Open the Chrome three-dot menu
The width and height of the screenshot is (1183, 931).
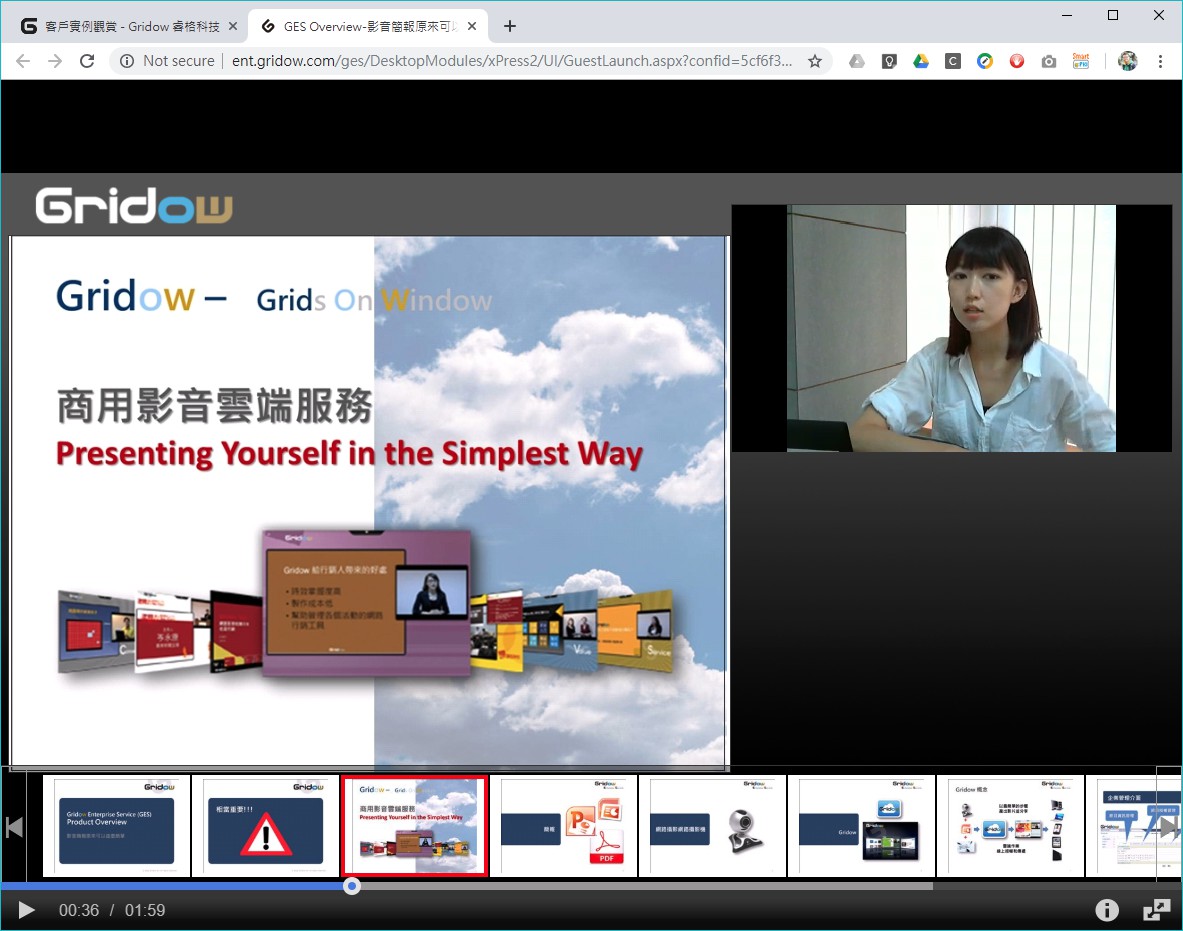pos(1160,61)
